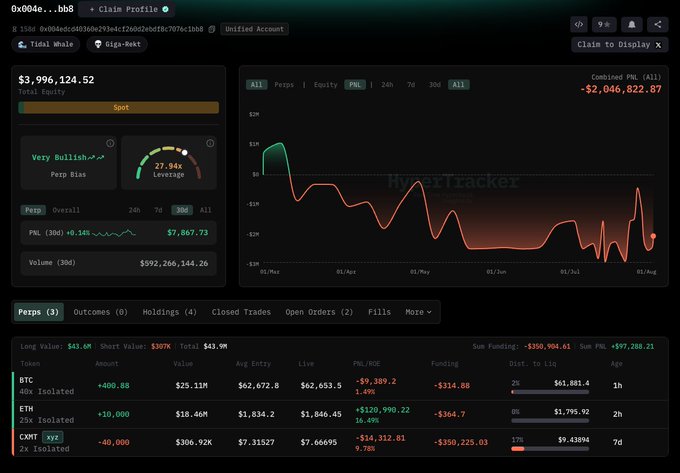Click the verified badge beside Claim Profile

165,9
